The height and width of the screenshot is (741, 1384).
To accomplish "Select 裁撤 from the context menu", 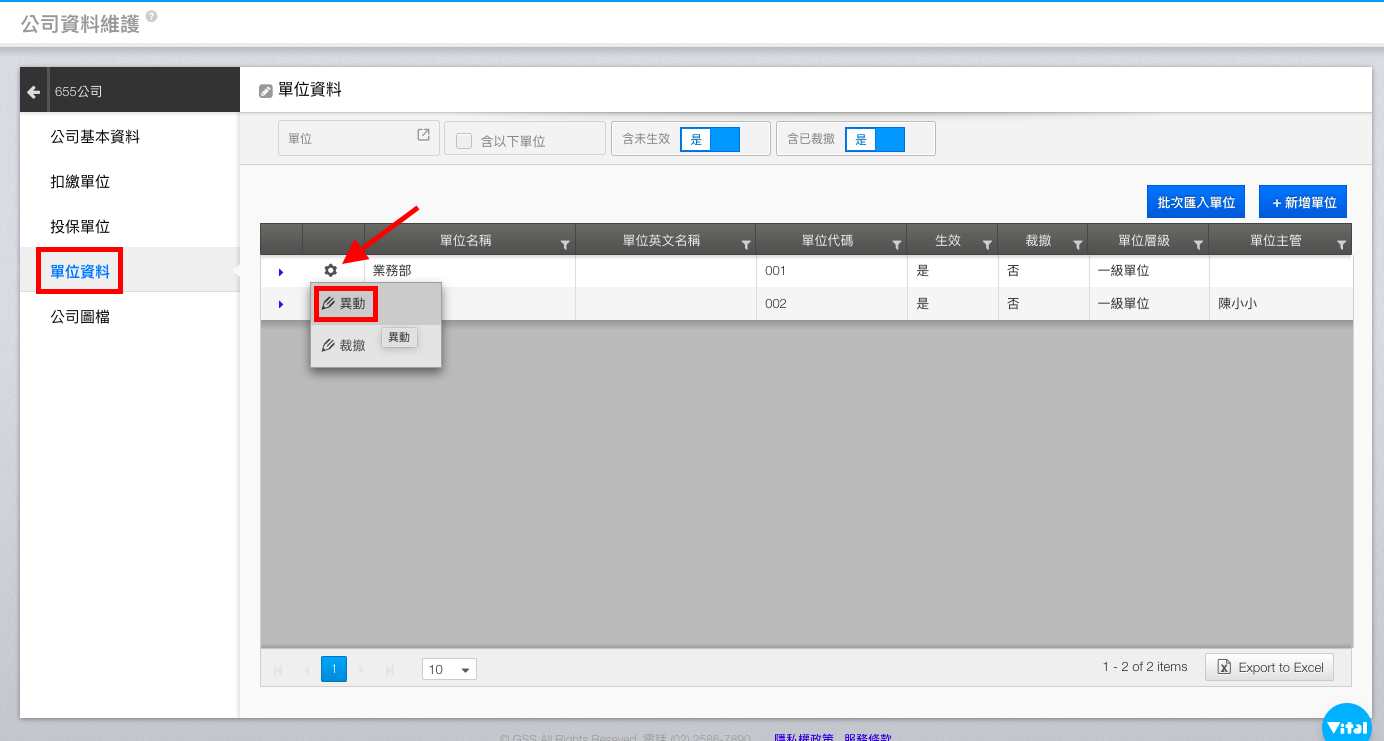I will [343, 345].
